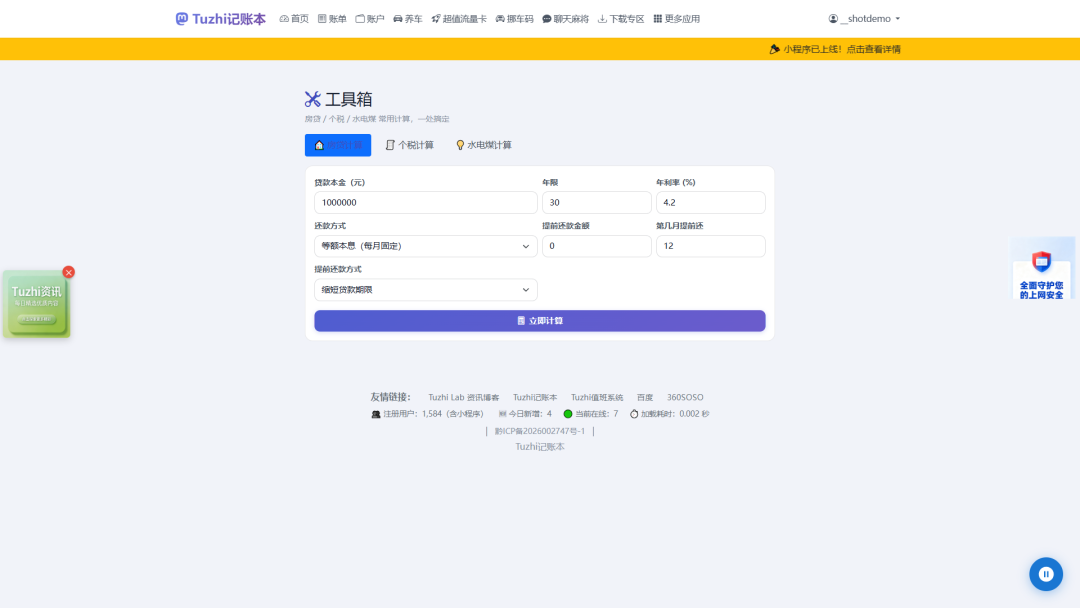Click the green 当前在线 status dot
The image size is (1080, 608).
(x=568, y=414)
